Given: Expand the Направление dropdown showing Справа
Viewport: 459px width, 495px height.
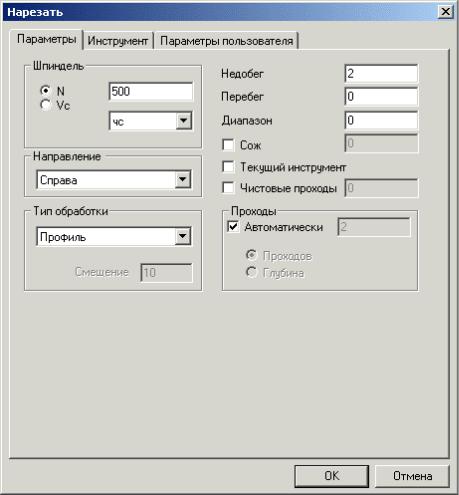Looking at the screenshot, I should pyautogui.click(x=183, y=180).
